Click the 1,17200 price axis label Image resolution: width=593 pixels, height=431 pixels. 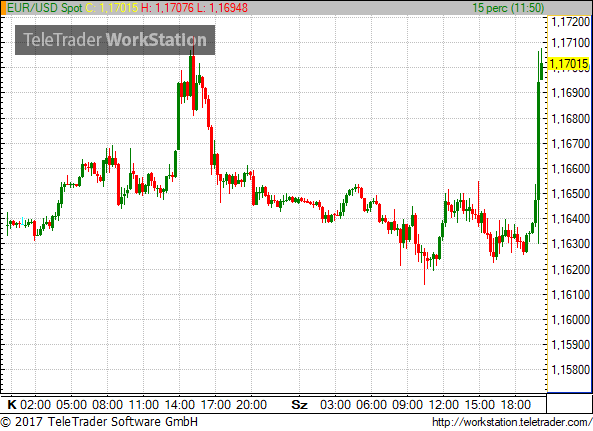tap(570, 22)
